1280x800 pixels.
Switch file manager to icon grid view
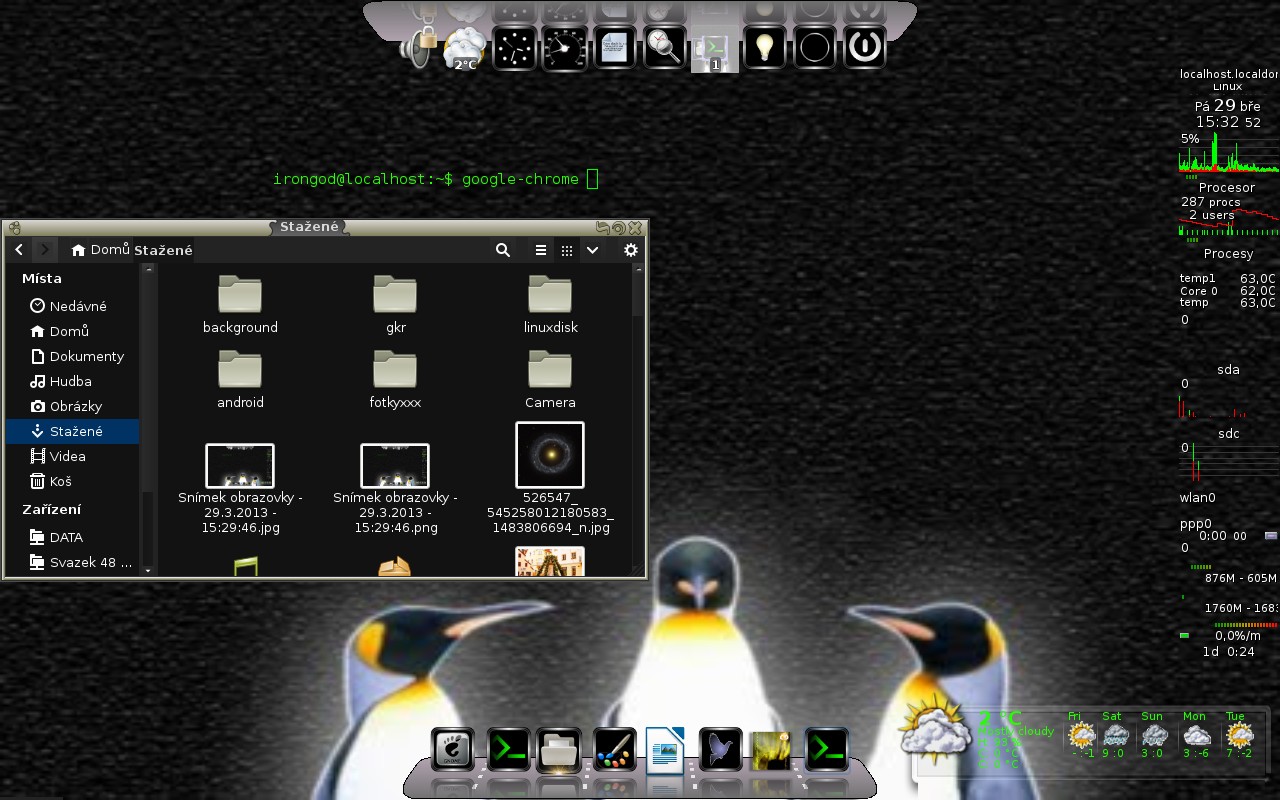(567, 250)
